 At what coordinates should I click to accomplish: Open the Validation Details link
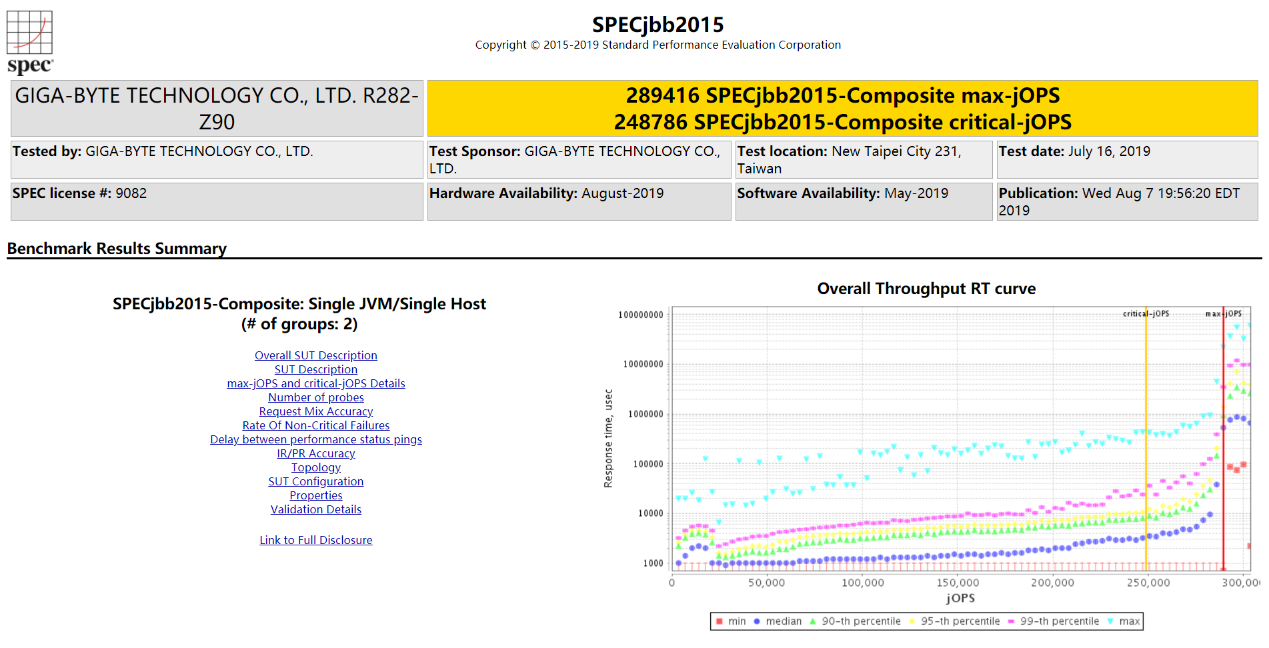tap(316, 510)
